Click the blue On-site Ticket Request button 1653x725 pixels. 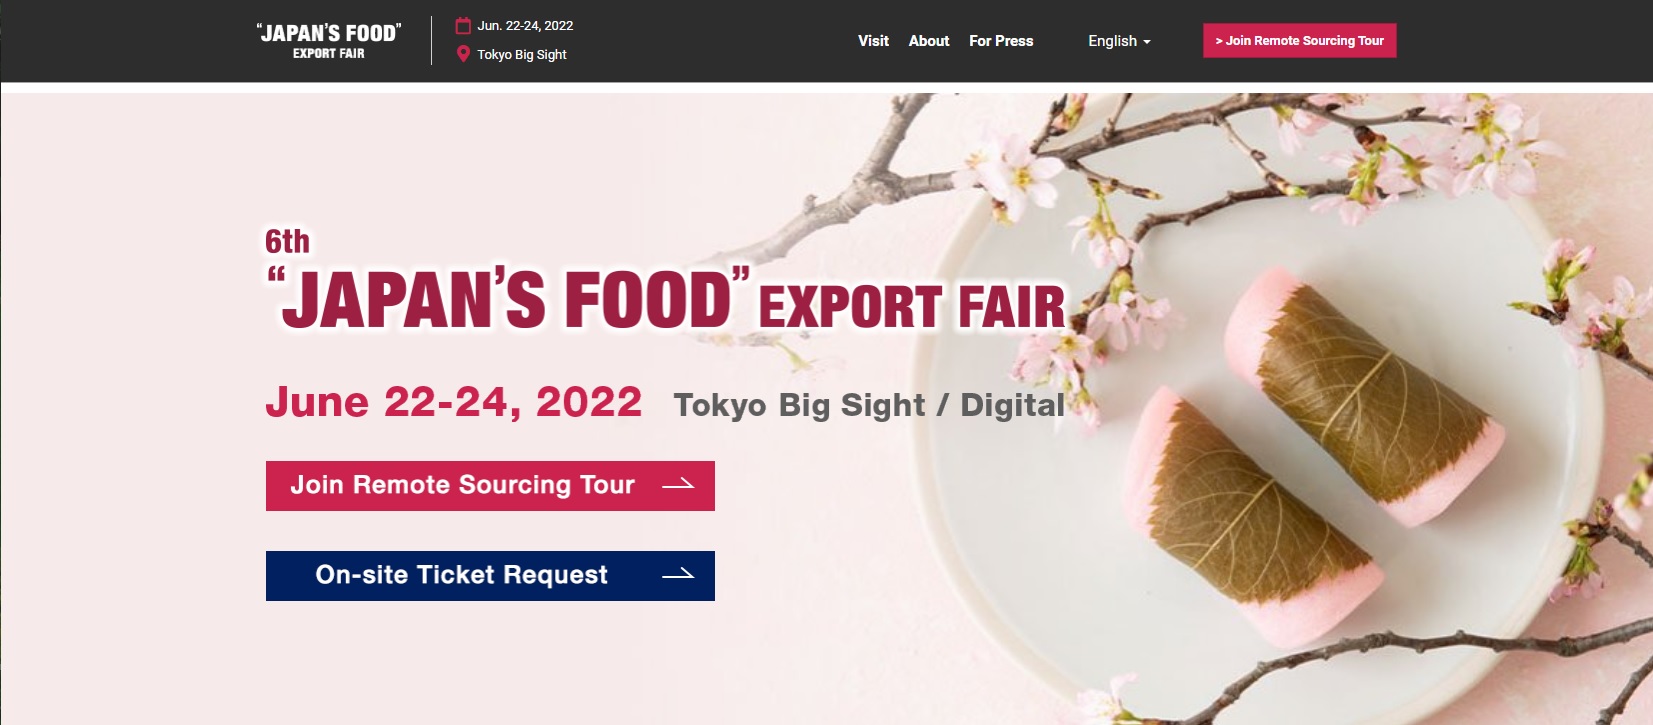(x=490, y=576)
